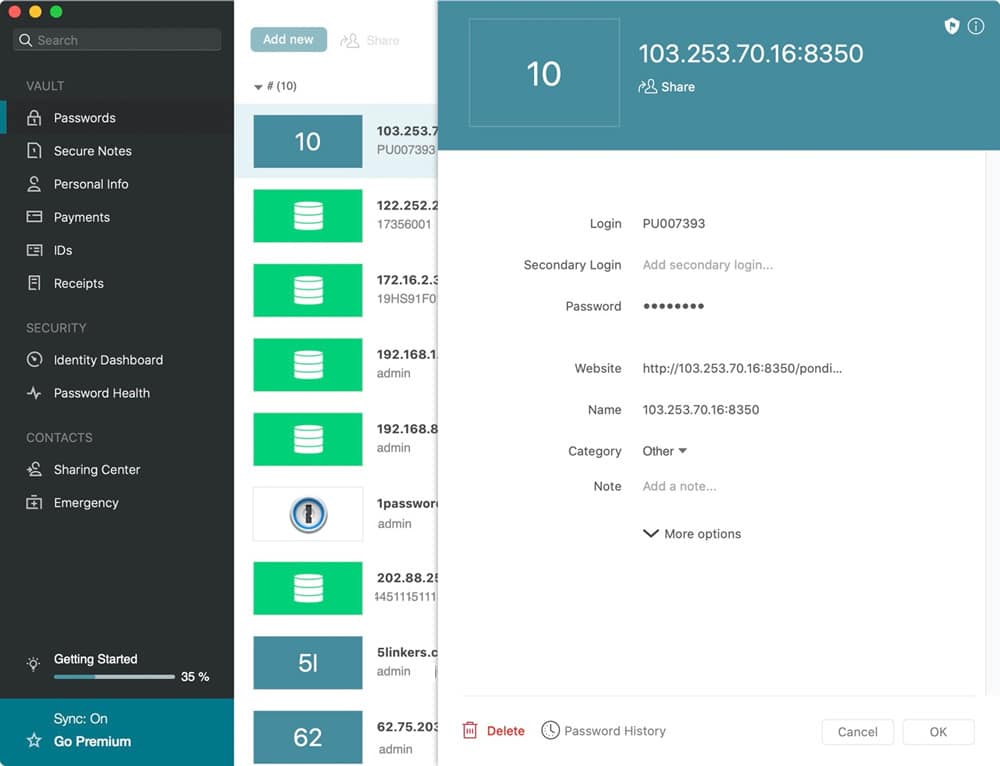Select the 192.168.8 entry database icon
This screenshot has width=1000, height=766.
[x=308, y=439]
